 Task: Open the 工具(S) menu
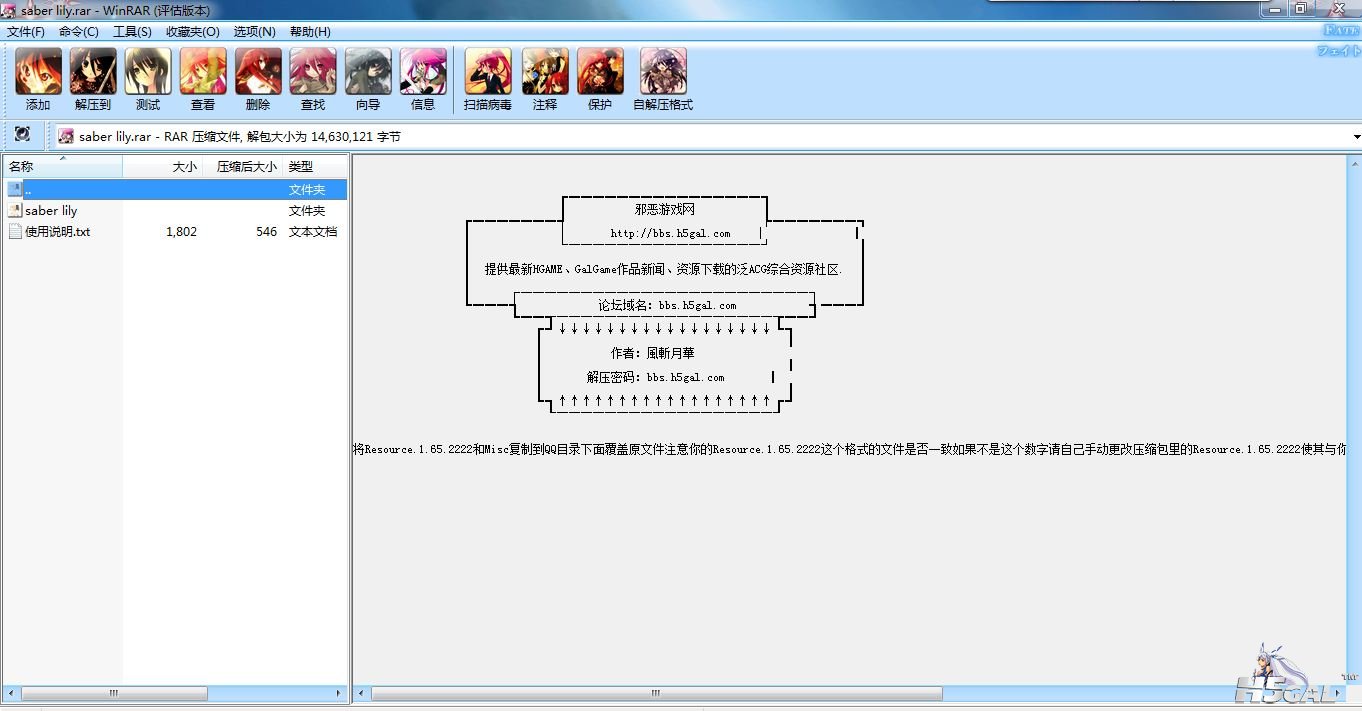132,32
